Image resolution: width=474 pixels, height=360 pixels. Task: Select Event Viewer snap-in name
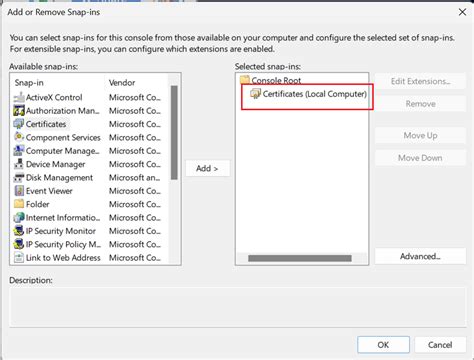click(49, 191)
